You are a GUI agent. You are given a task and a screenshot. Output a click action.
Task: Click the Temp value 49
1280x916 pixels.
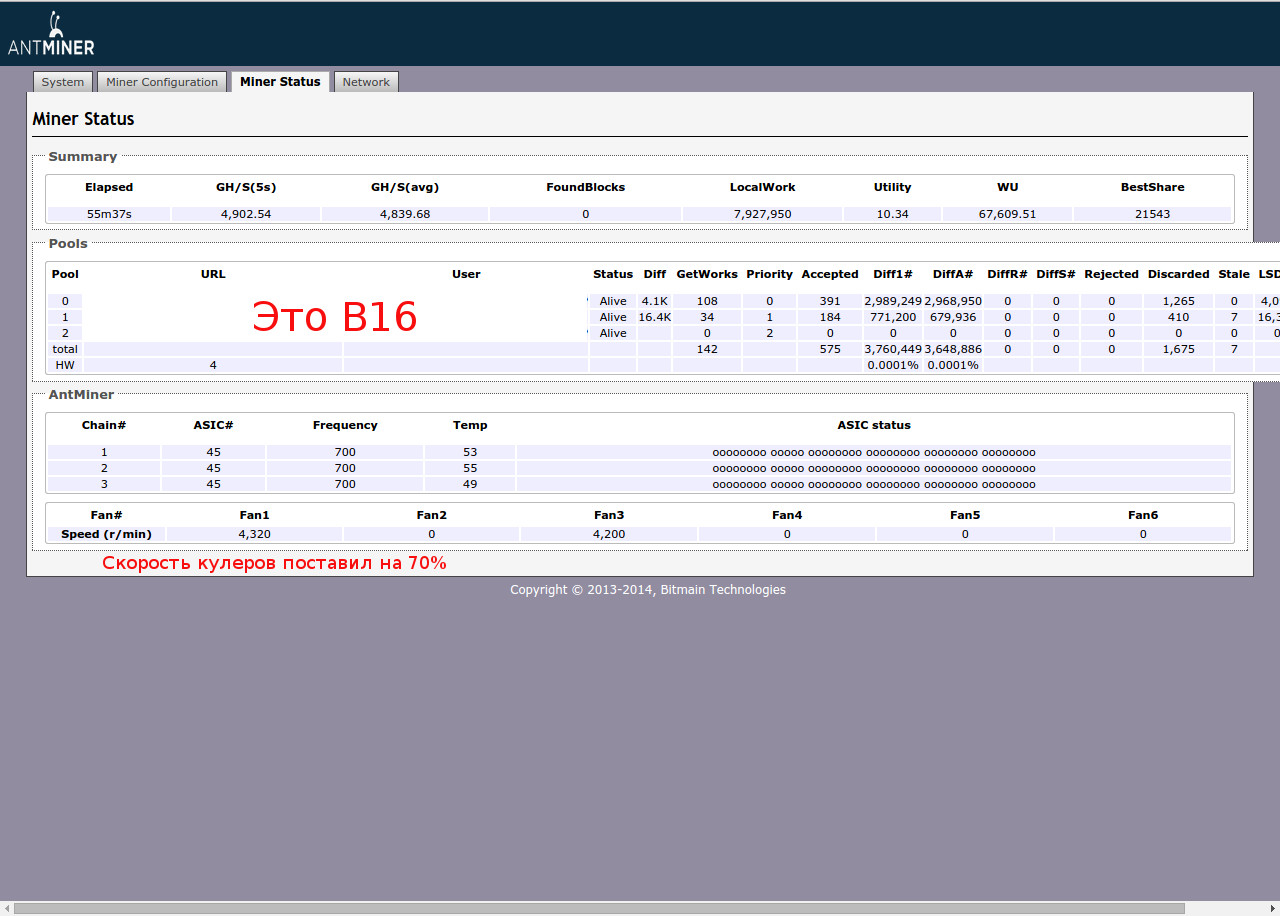470,484
